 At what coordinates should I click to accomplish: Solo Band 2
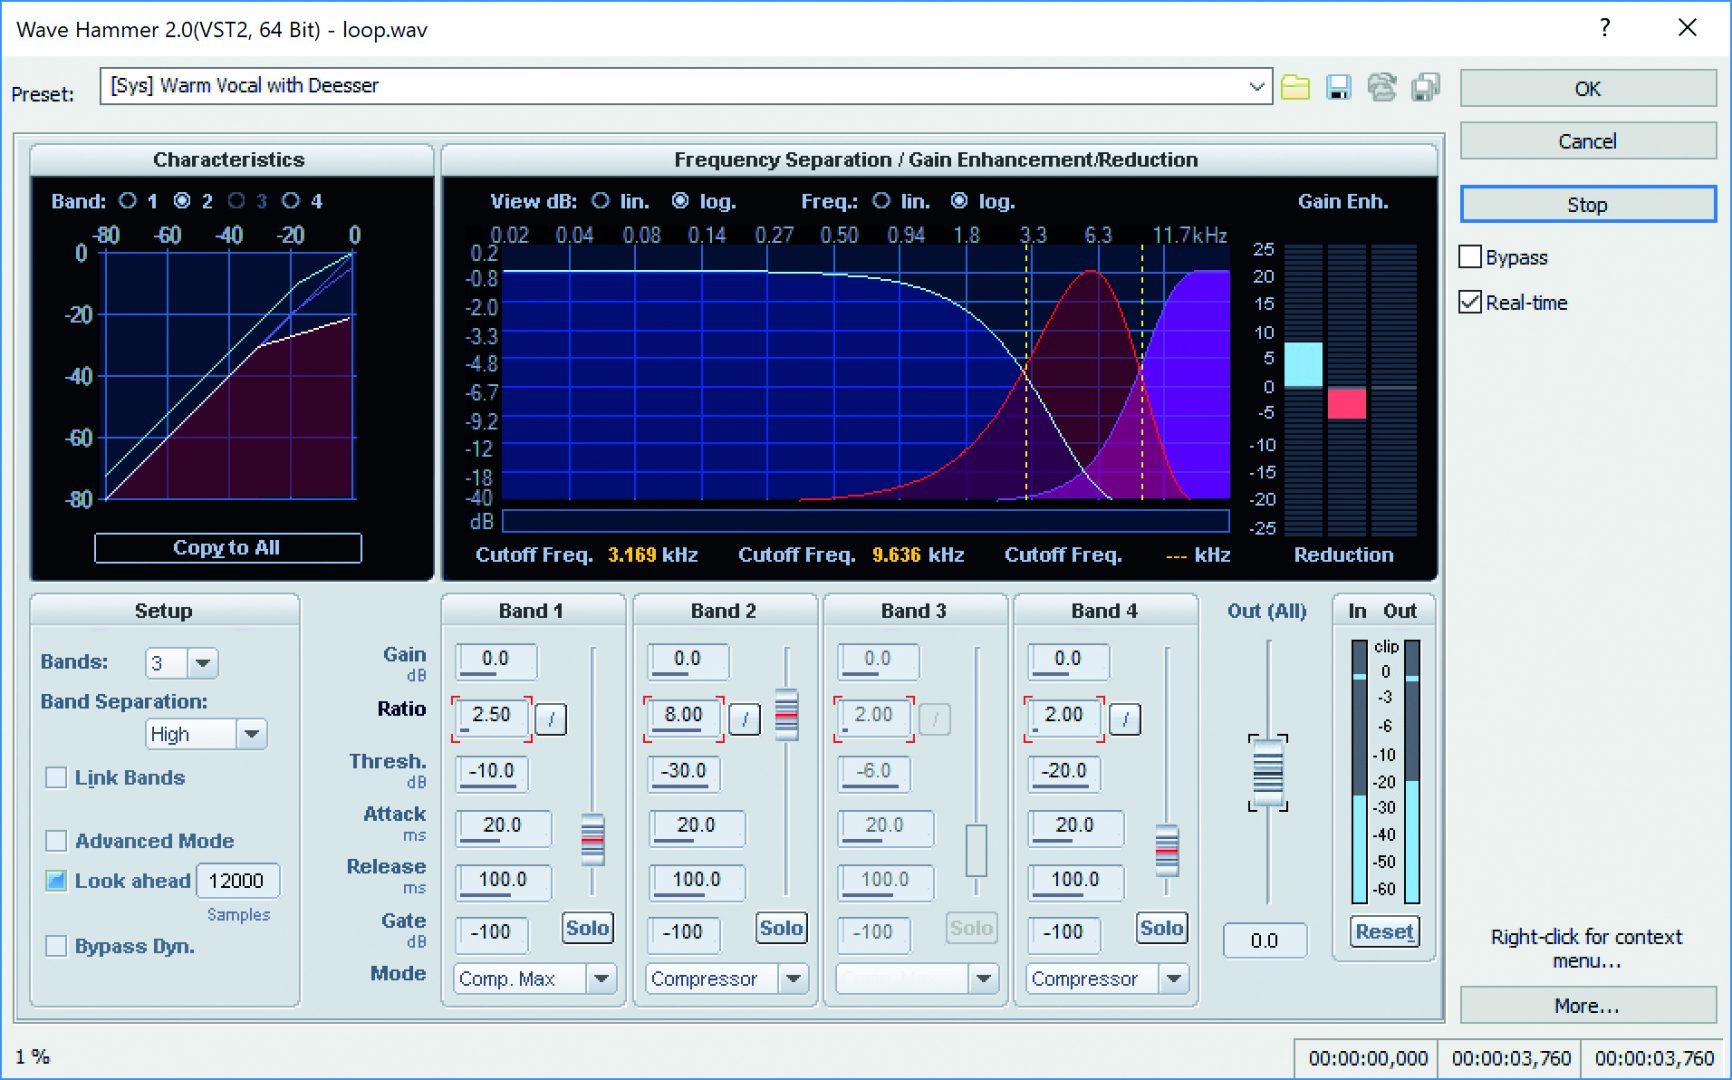coord(780,928)
